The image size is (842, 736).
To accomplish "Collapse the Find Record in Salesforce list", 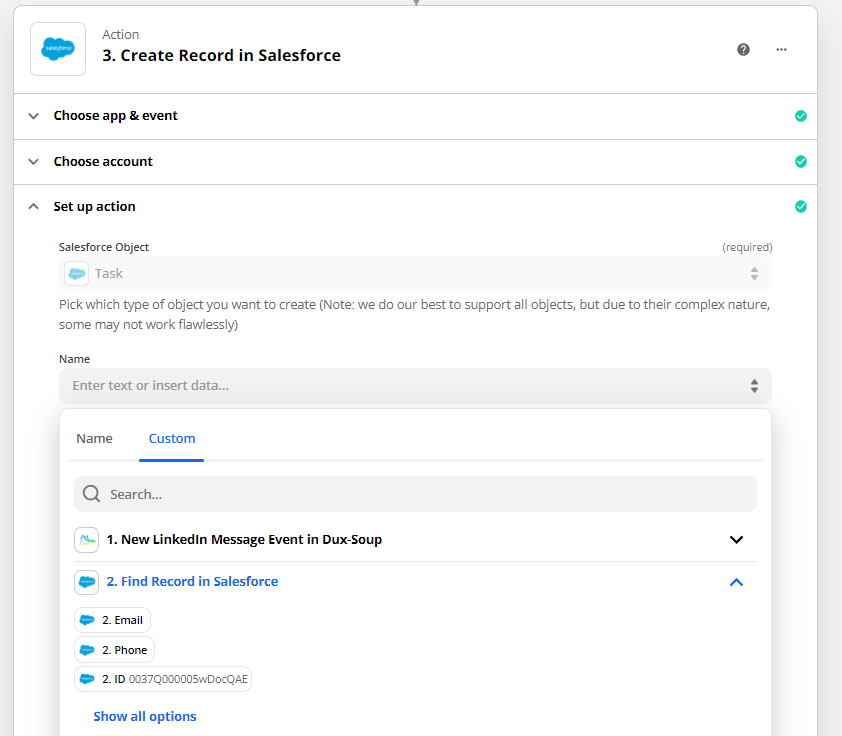I will click(736, 582).
